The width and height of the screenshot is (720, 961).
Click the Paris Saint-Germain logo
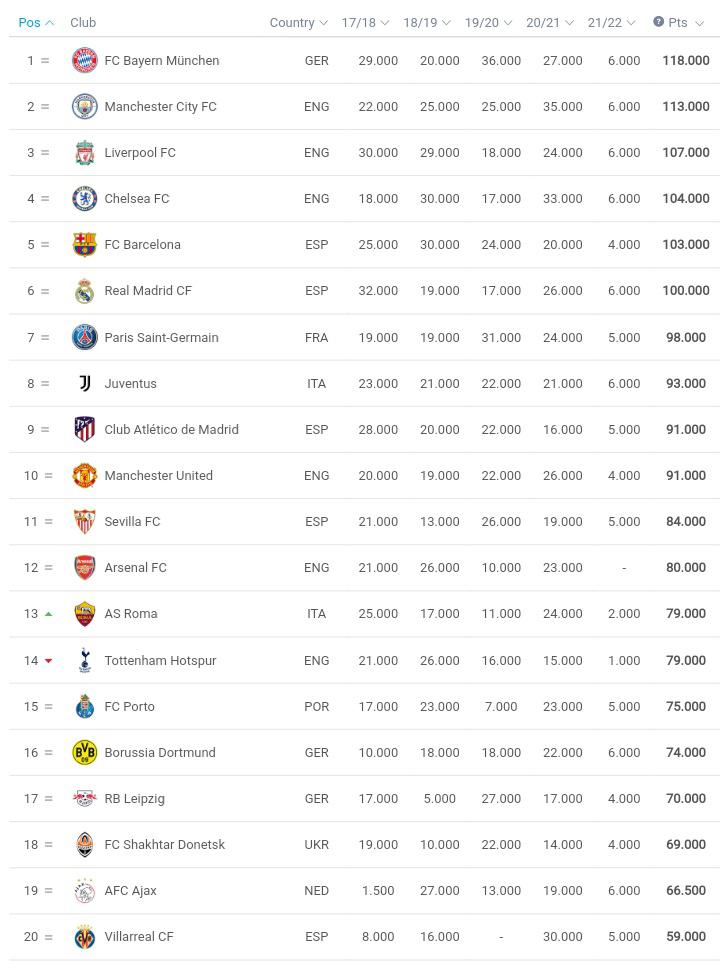click(x=85, y=337)
